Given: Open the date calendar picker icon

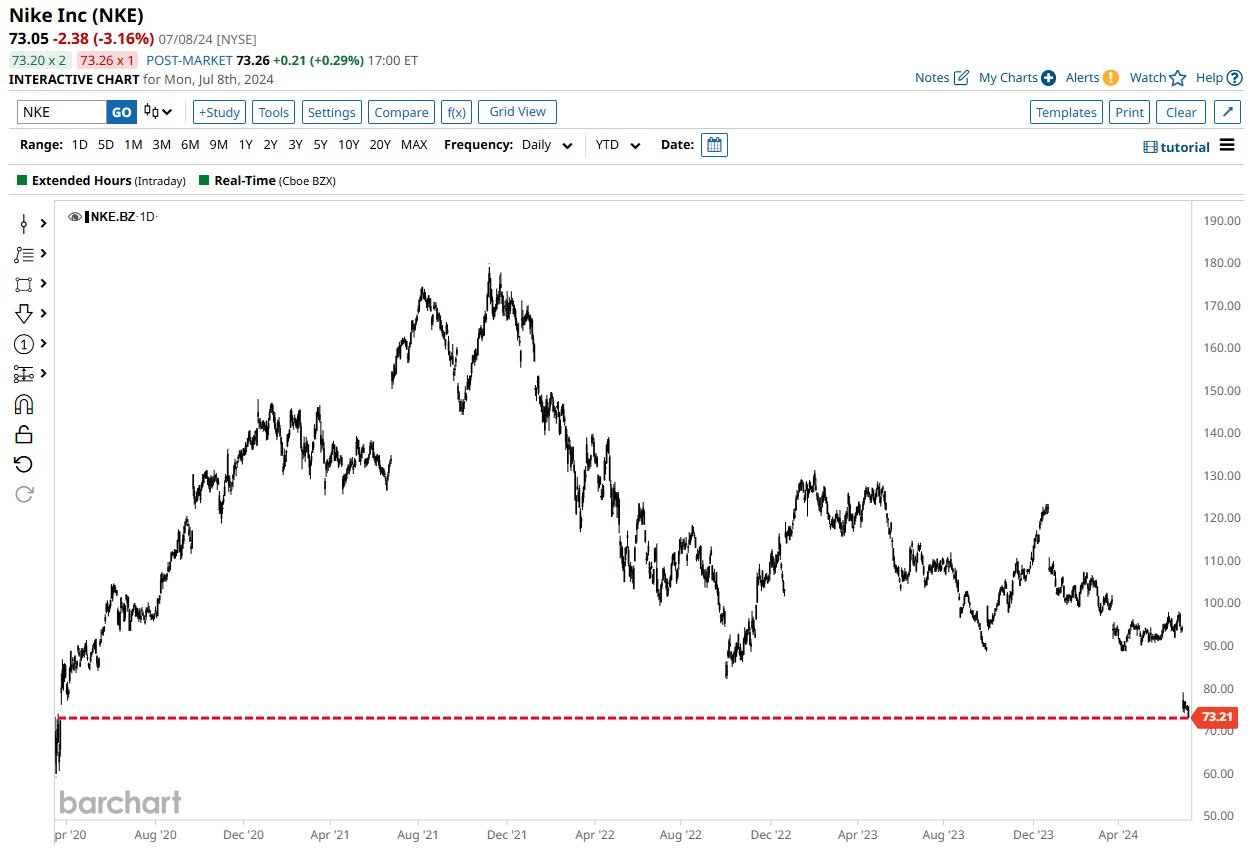Looking at the screenshot, I should click(714, 145).
